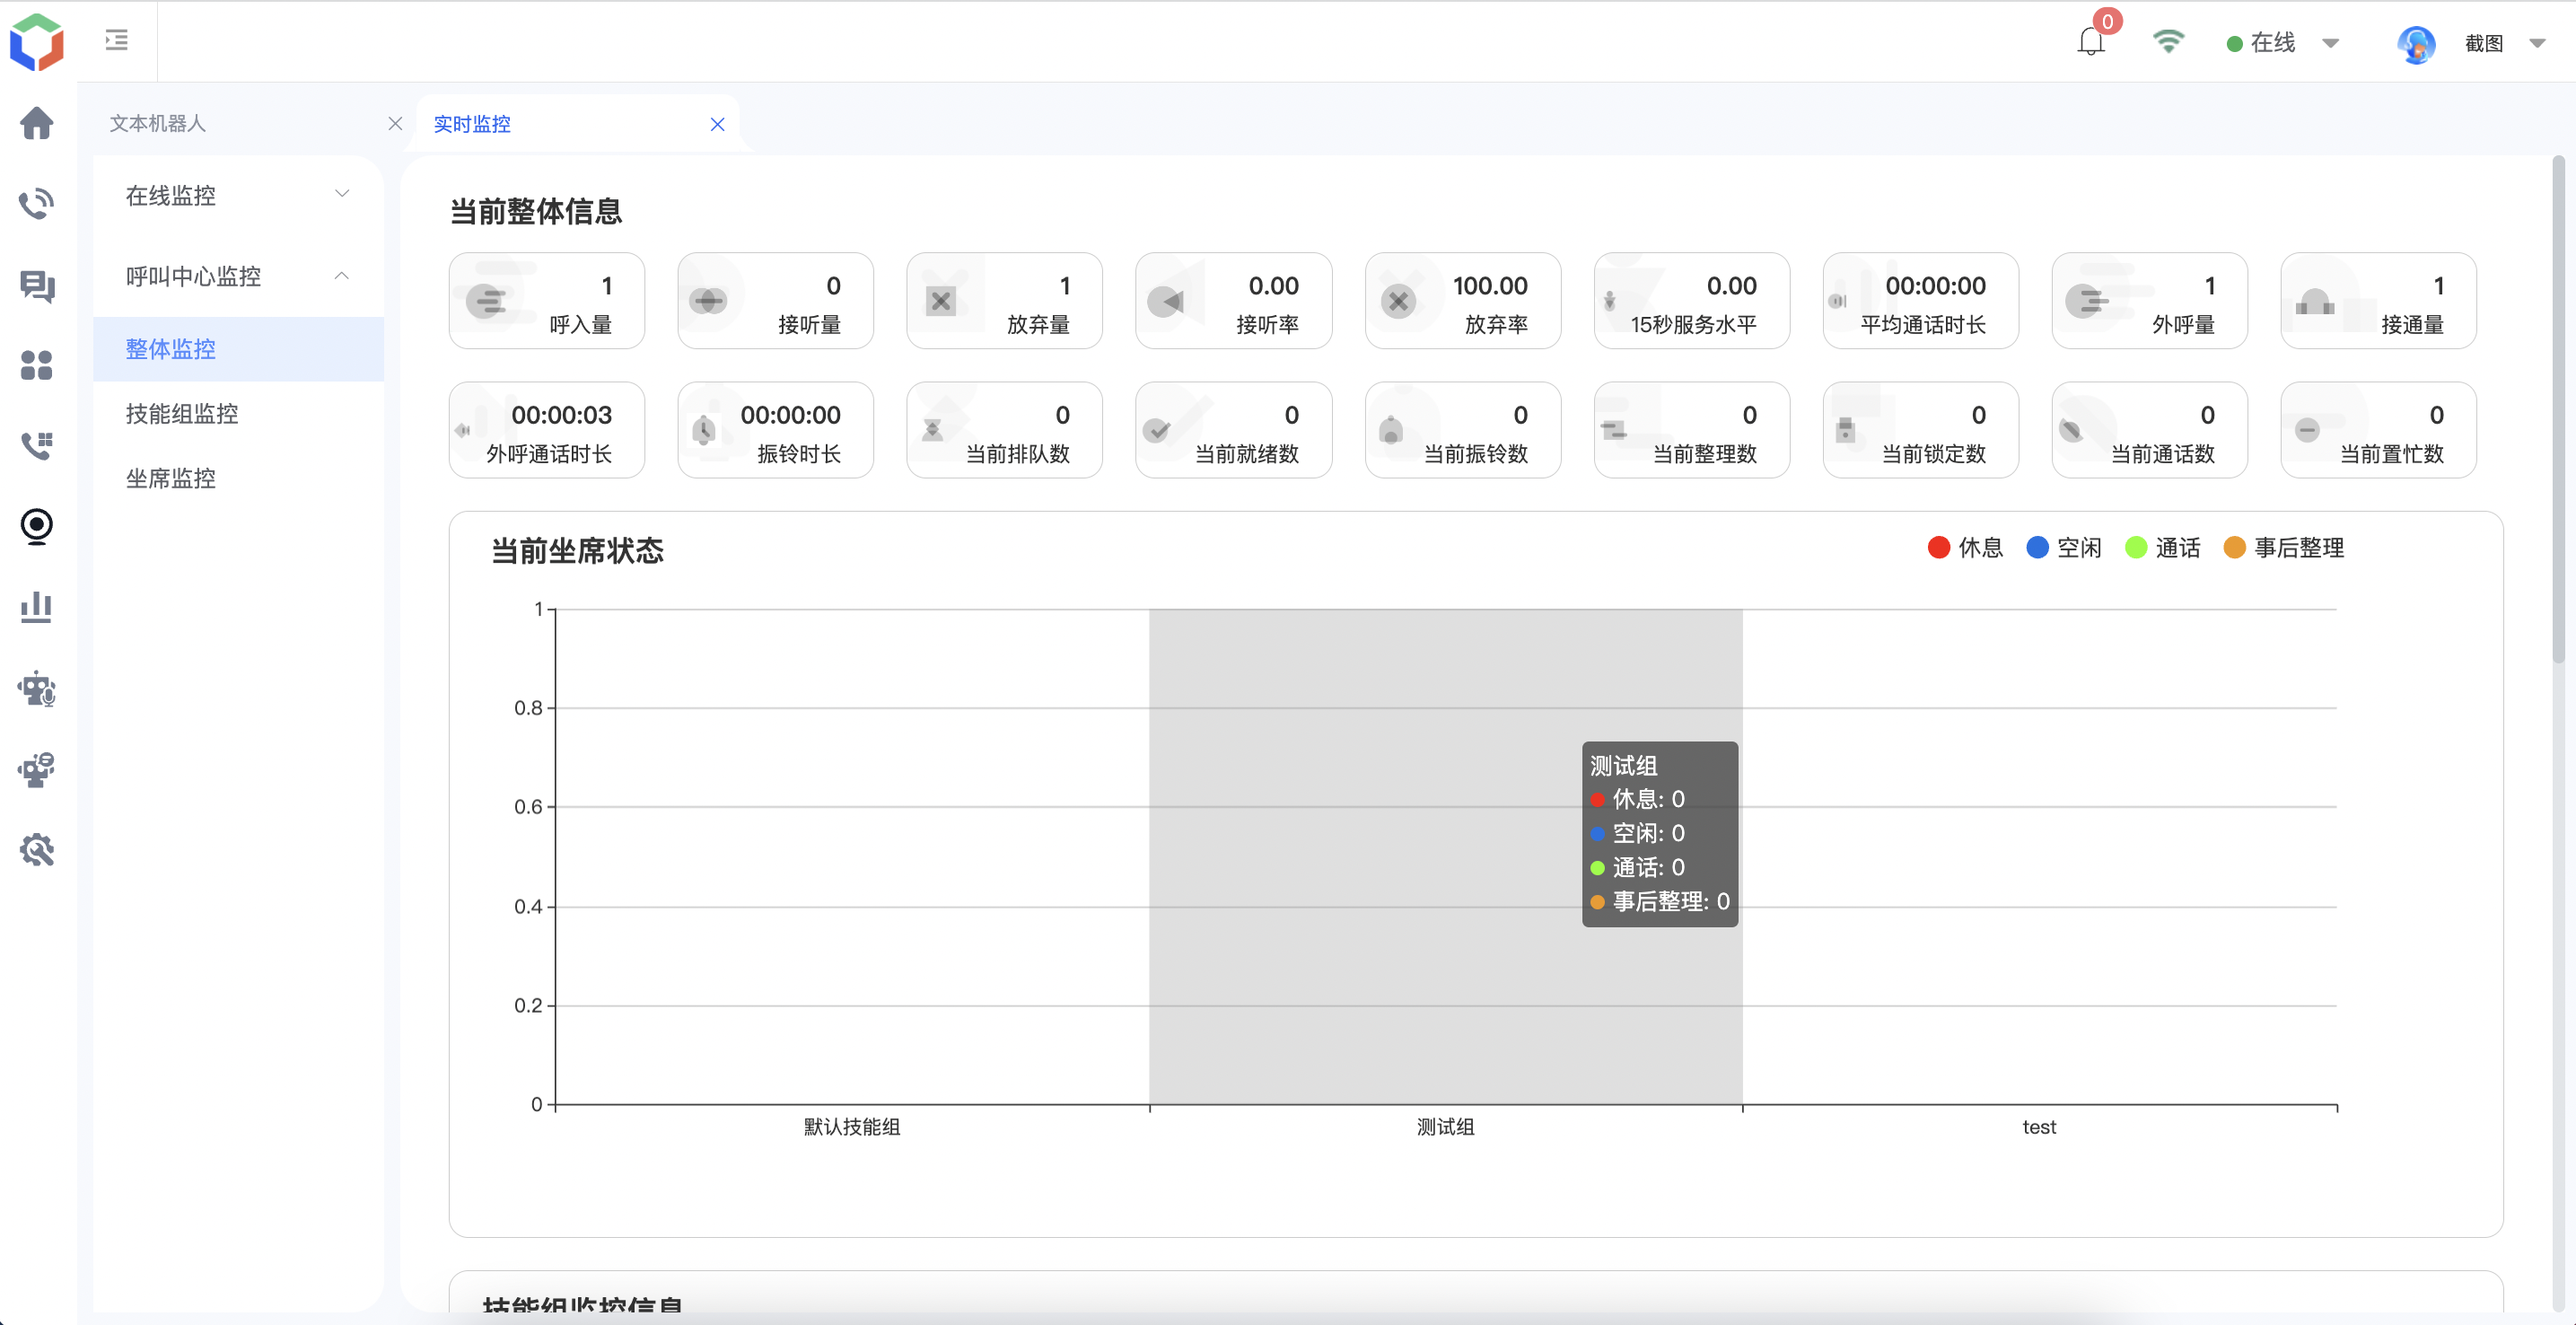Click the 呼入量 card icon
Screen dimensions: 2576x1325
coord(489,300)
